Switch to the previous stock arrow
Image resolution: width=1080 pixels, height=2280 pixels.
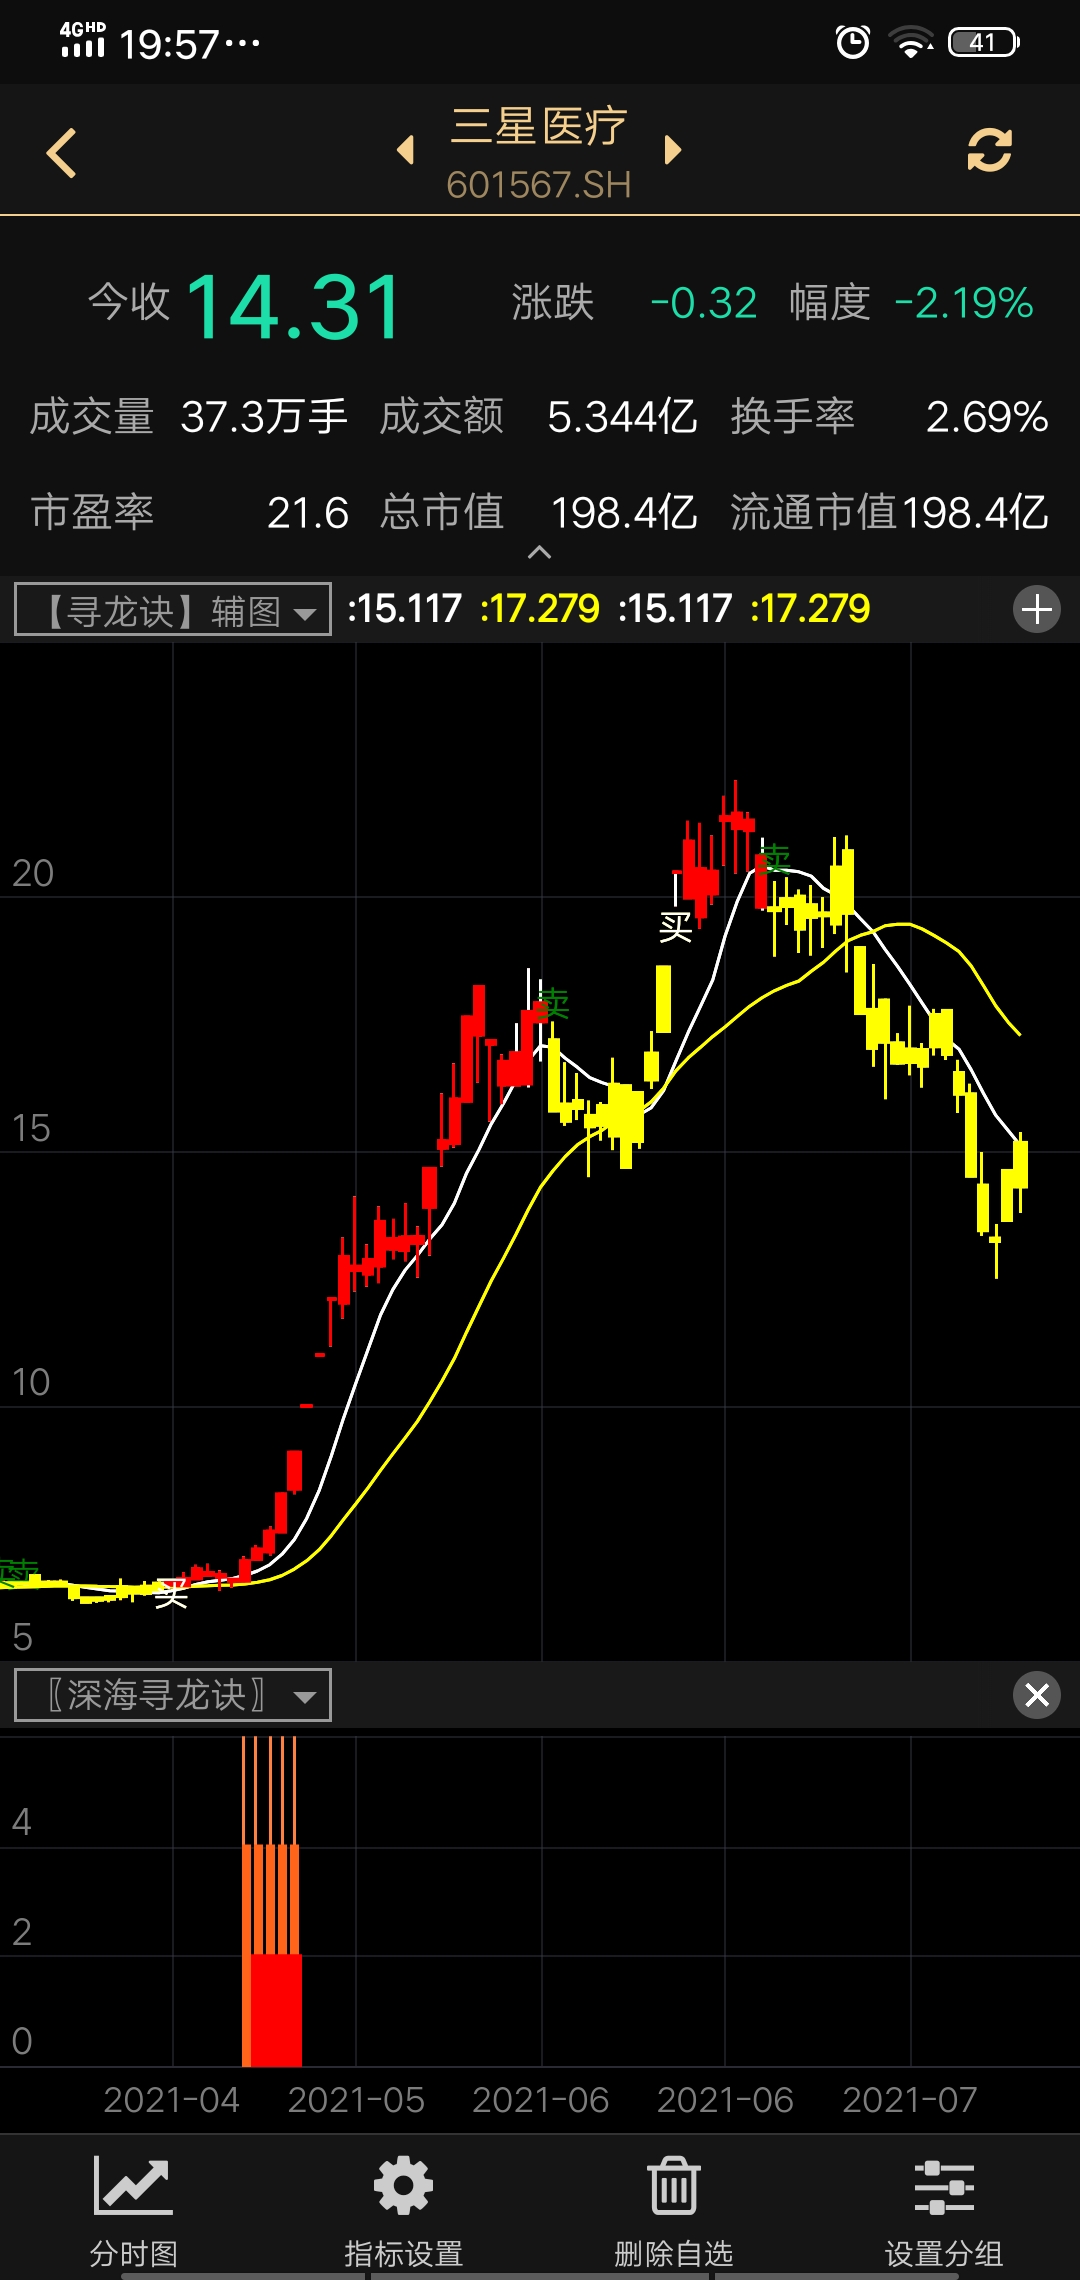pyautogui.click(x=405, y=150)
